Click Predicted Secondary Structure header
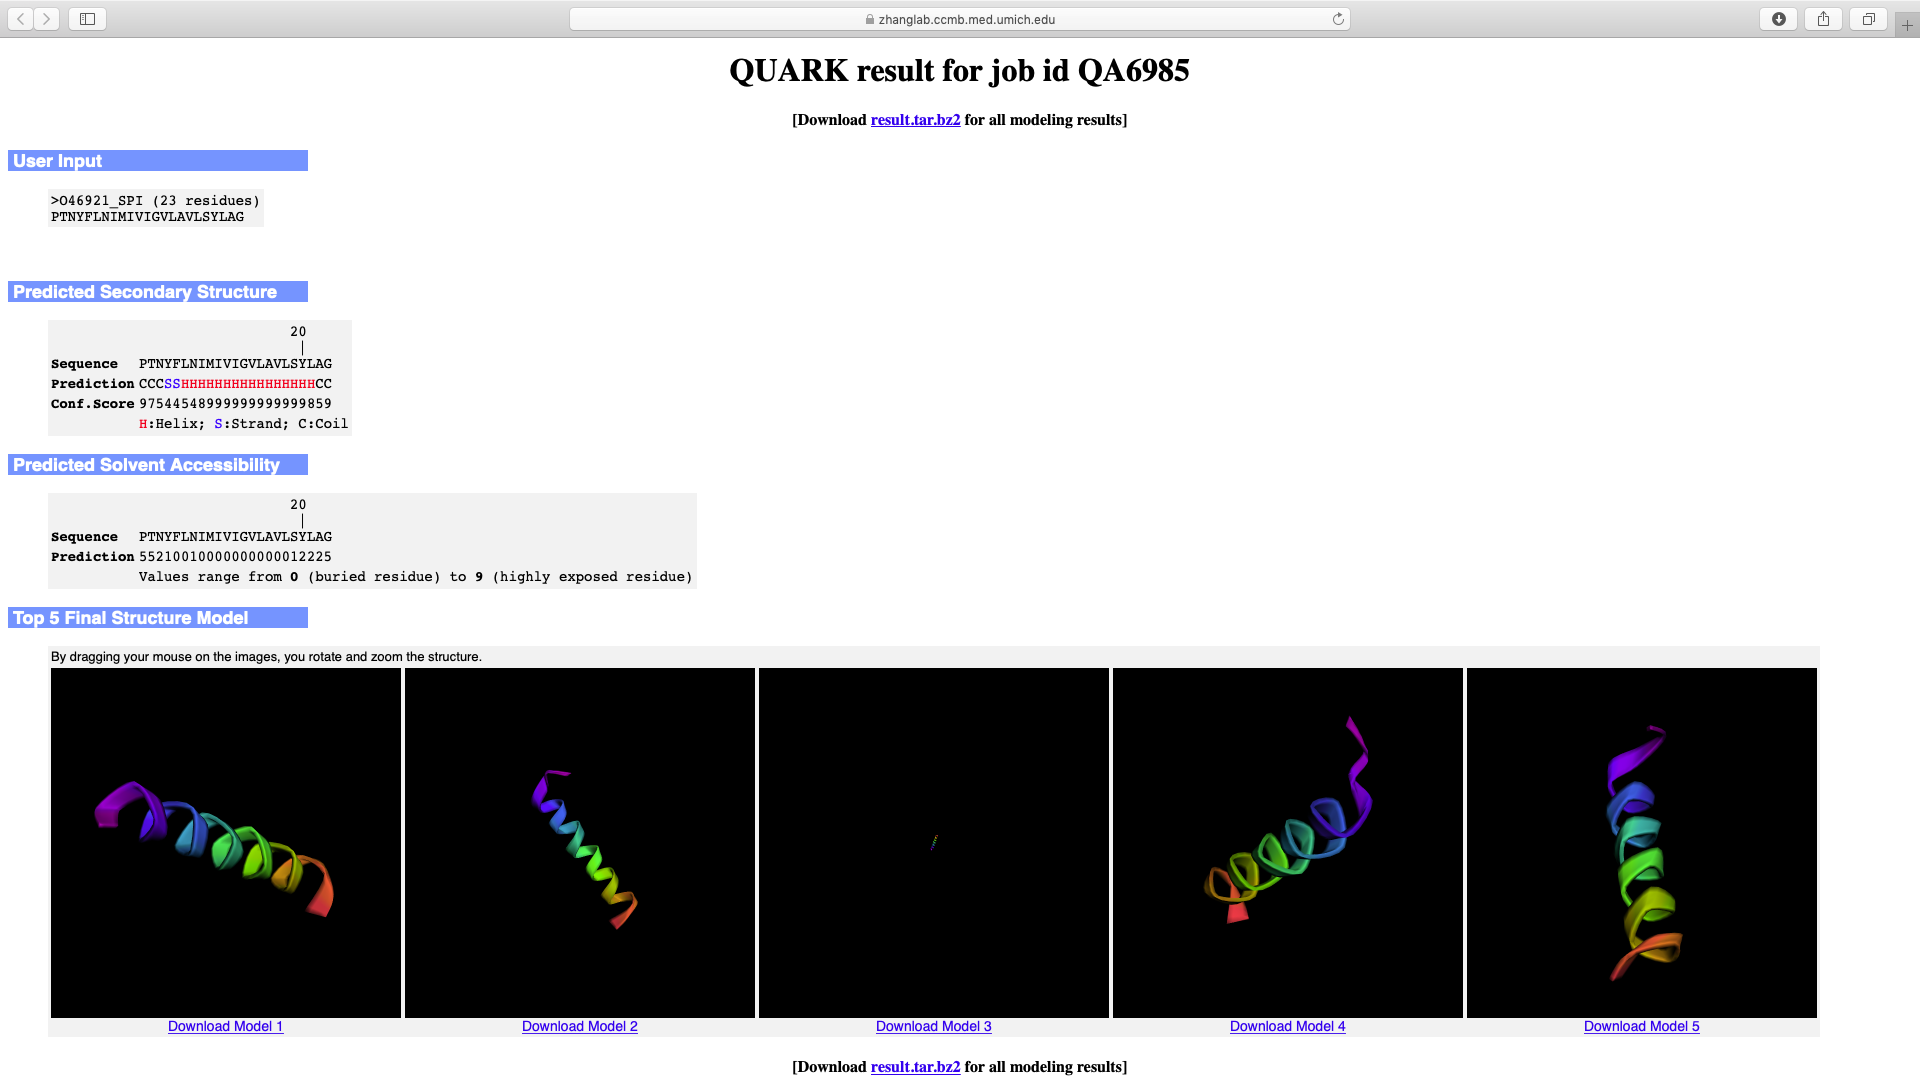Viewport: 1920px width, 1080px height. (x=158, y=292)
